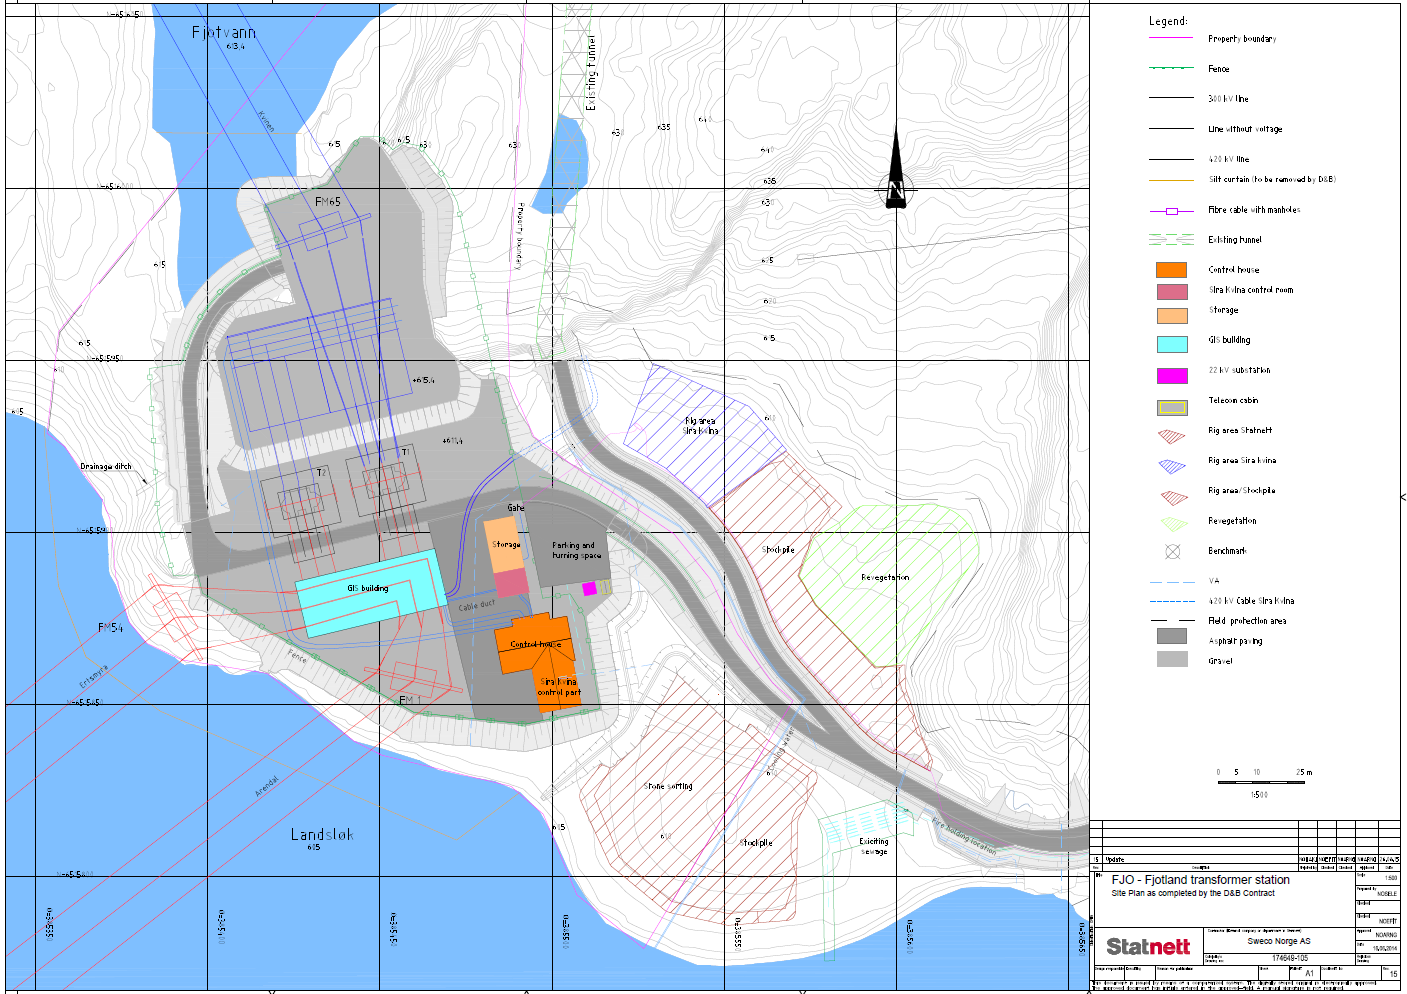The height and width of the screenshot is (994, 1407).
Task: Click the 'Sweco Norge AS' title block text
Action: tap(1278, 941)
